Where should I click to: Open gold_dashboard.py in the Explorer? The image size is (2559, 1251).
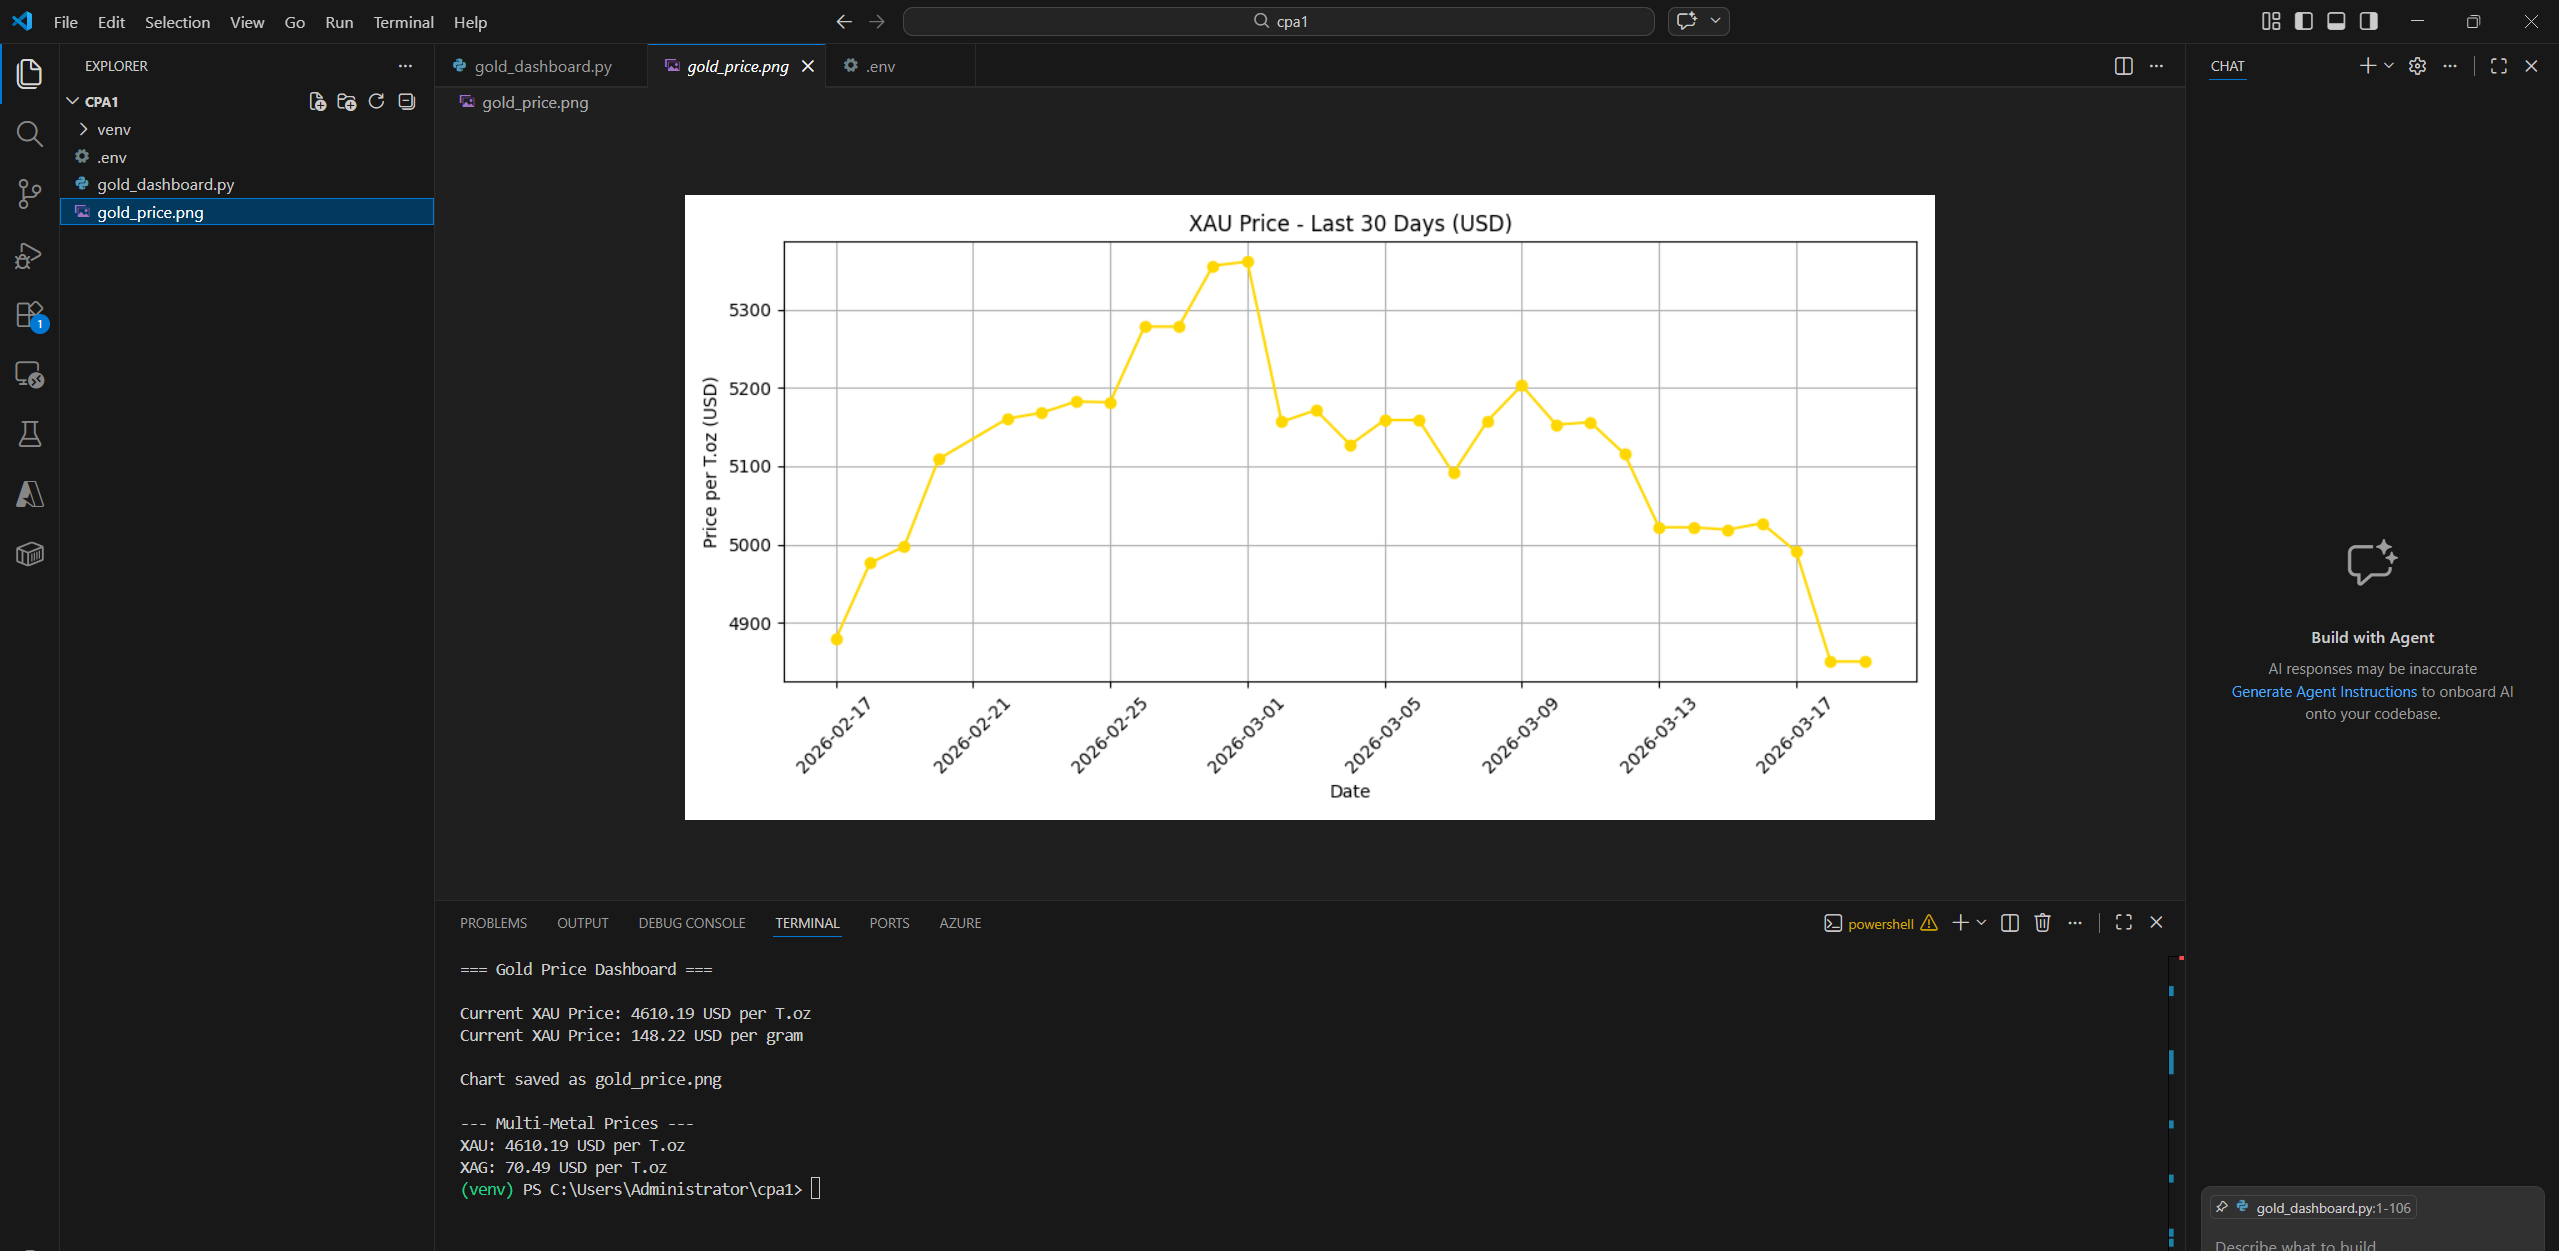pyautogui.click(x=165, y=184)
